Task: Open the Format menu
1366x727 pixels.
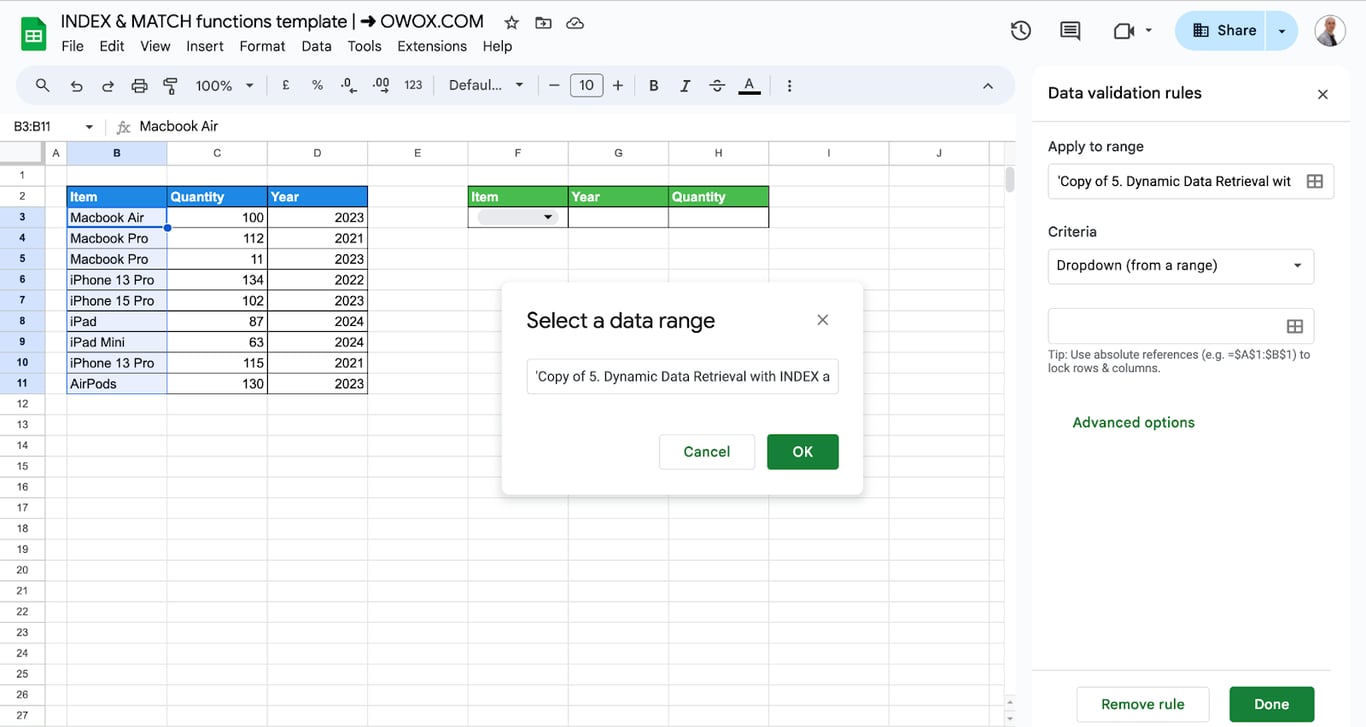Action: point(262,46)
